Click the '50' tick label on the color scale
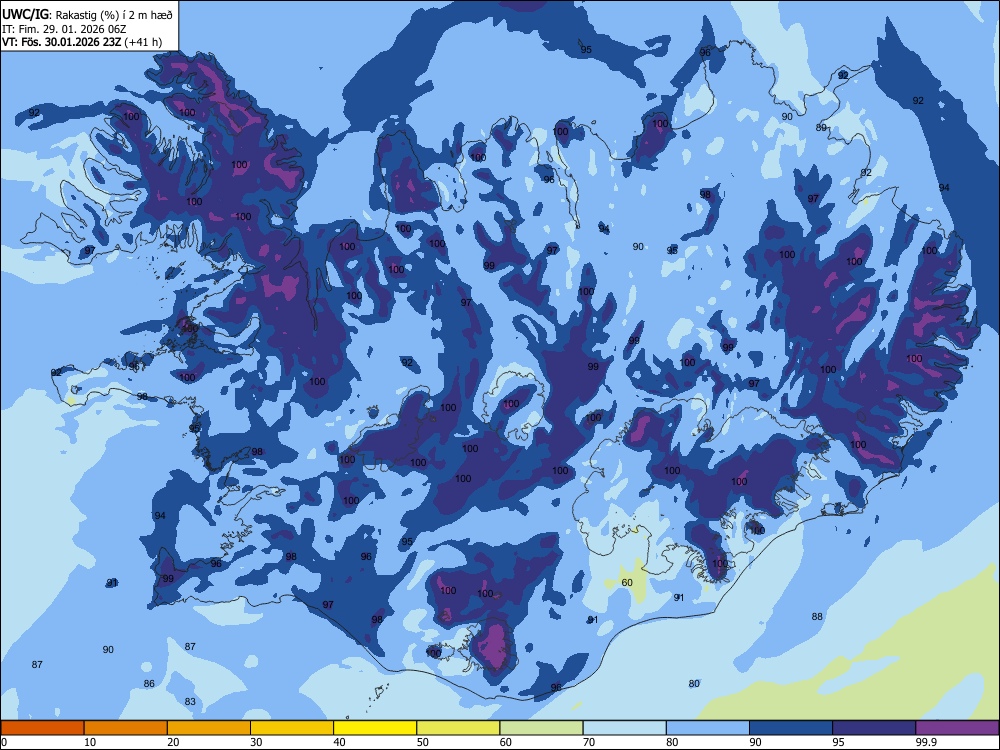This screenshot has height=750, width=1000. 422,742
